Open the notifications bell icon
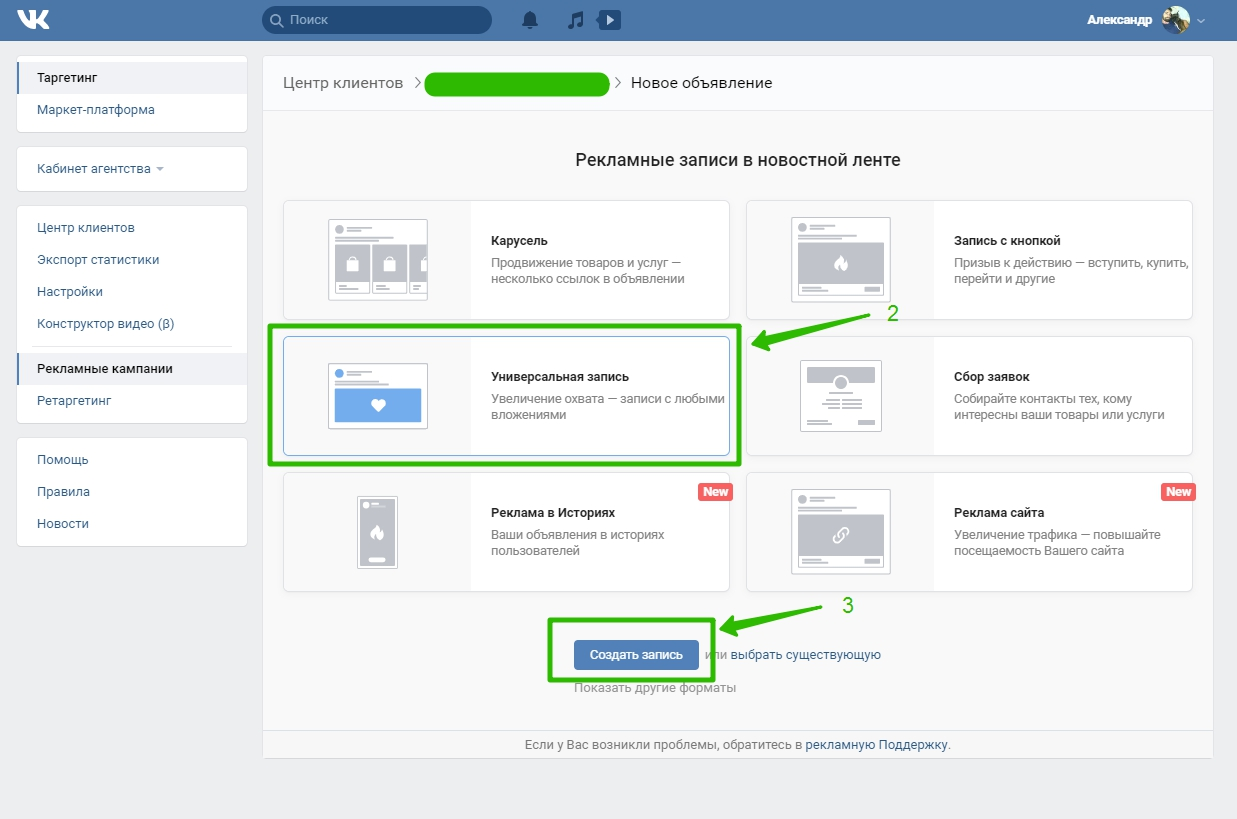1237x819 pixels. pos(530,20)
